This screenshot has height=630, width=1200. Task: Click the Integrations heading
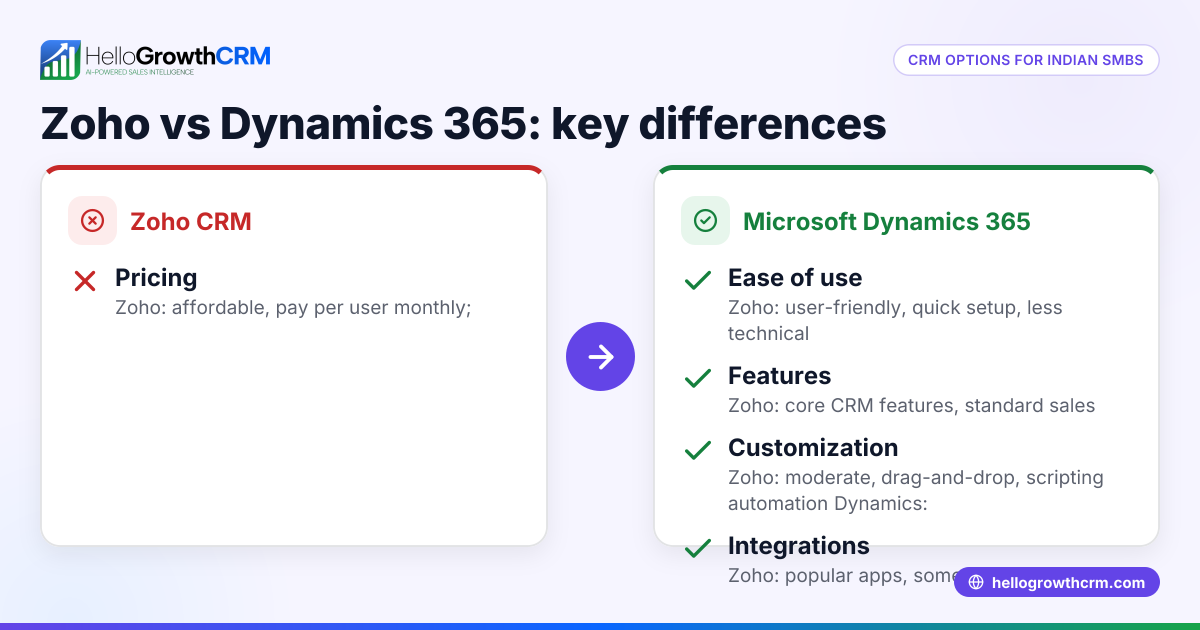(798, 546)
